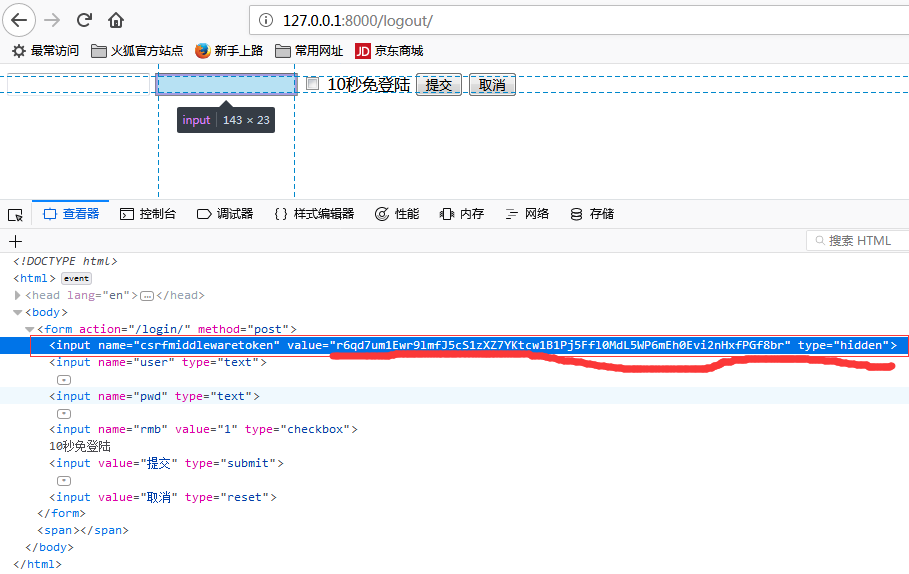This screenshot has width=909, height=574.
Task: Select the input name="user" node
Action: coord(158,362)
